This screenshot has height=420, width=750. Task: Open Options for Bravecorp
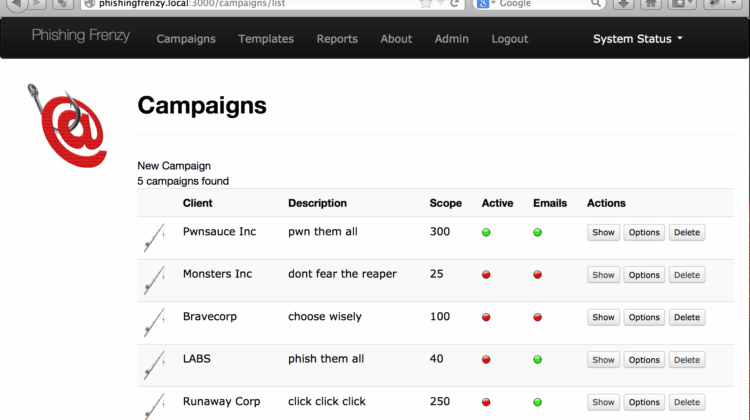(644, 317)
